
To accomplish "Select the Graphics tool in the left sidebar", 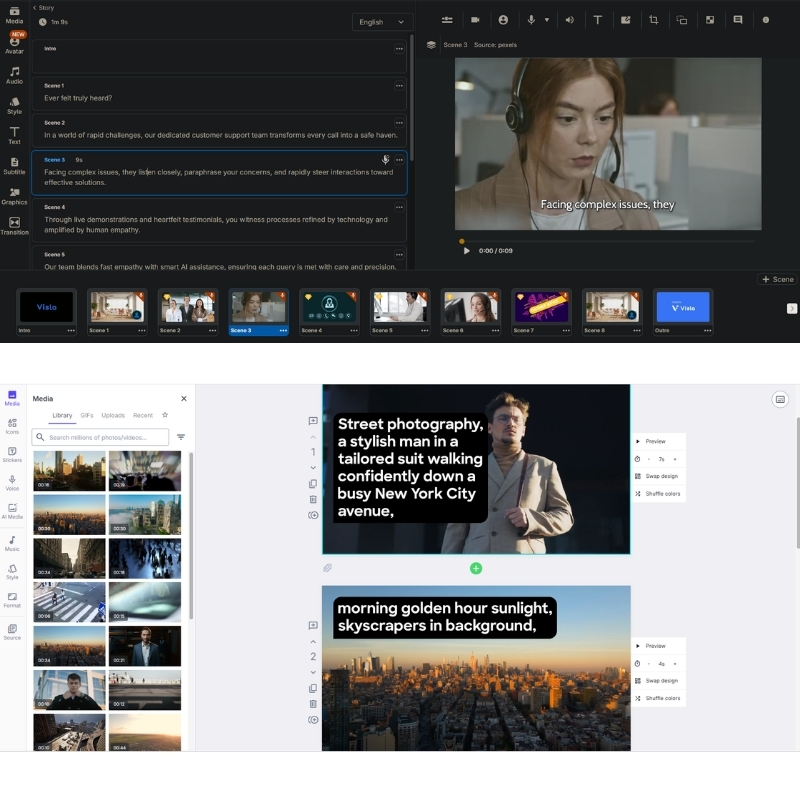I will coord(13,194).
